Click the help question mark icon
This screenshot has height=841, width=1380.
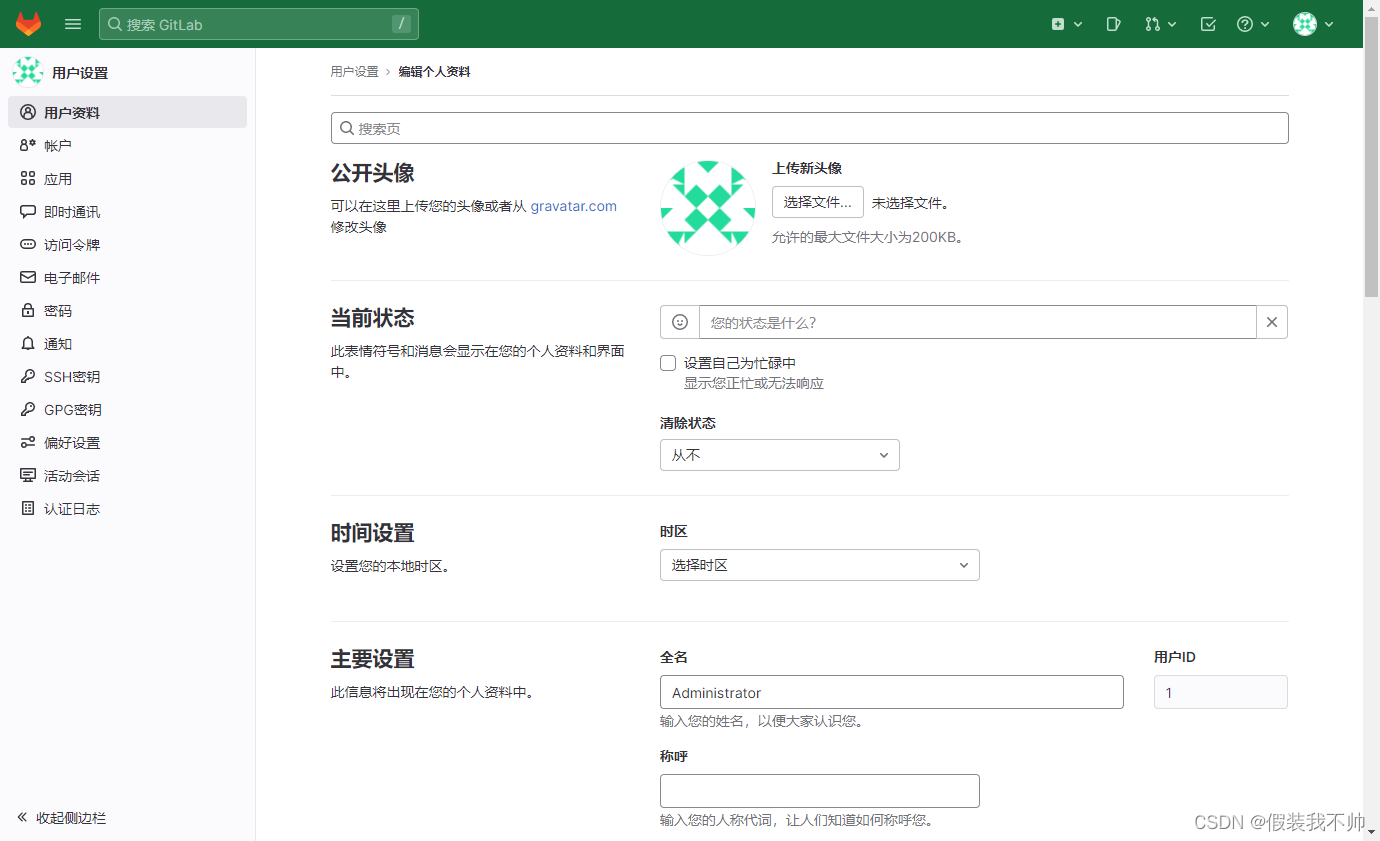point(1247,23)
